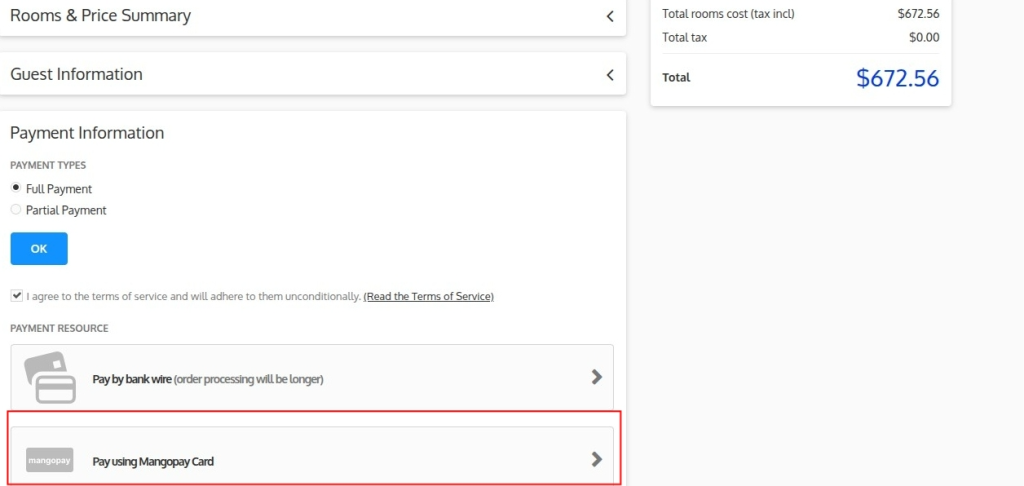
Task: Toggle the agree to terms checkbox
Action: [x=16, y=296]
